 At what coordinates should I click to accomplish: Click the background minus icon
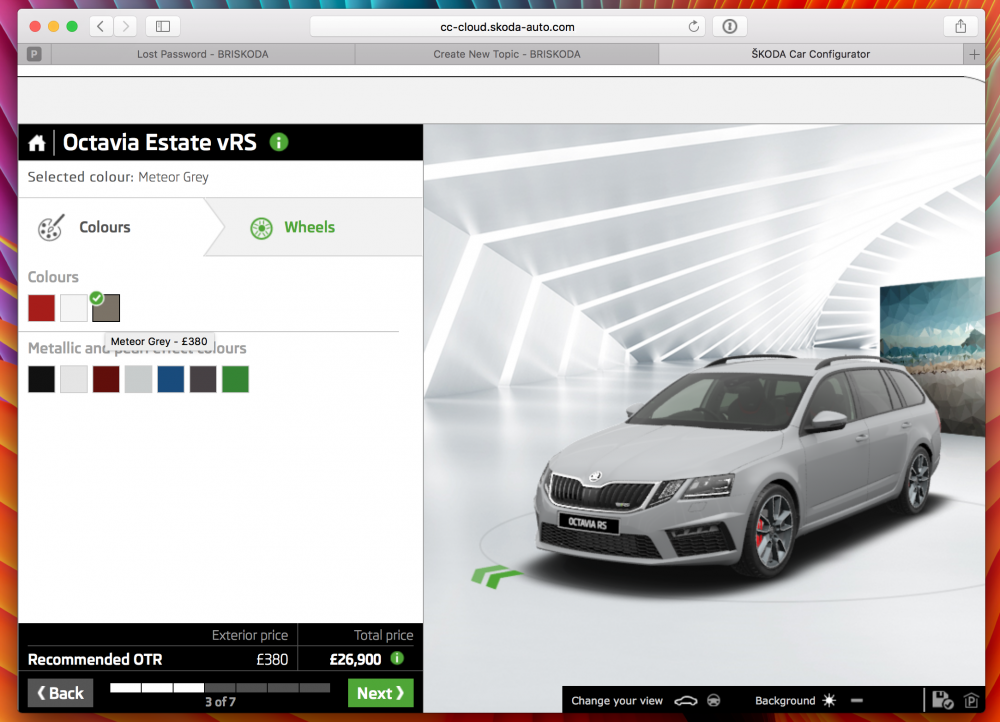tap(857, 700)
